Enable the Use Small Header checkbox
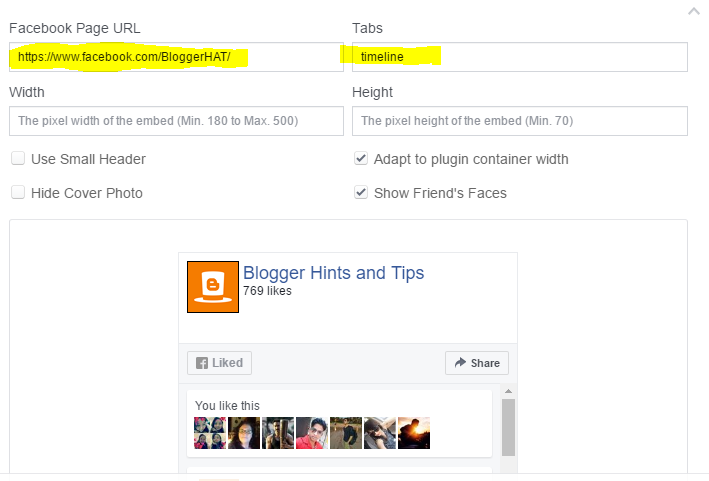This screenshot has width=709, height=481. pos(18,158)
